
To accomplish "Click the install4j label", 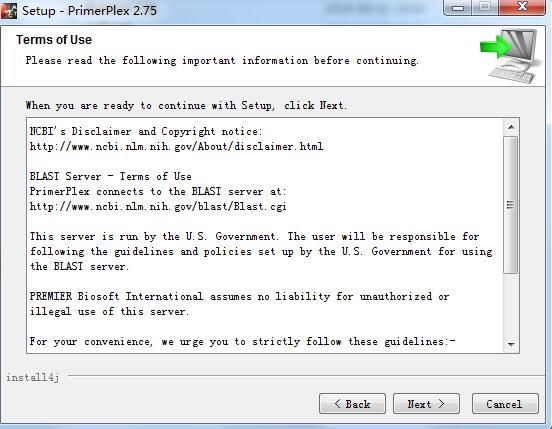I will 32,378.
